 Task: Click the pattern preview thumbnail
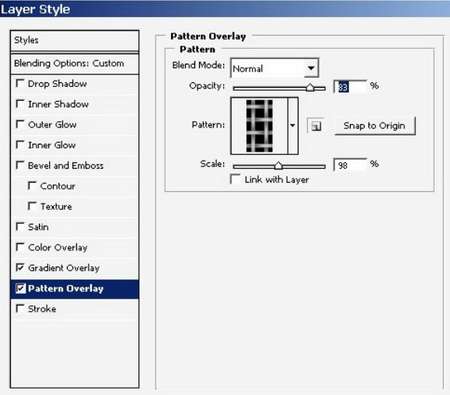[x=259, y=126]
